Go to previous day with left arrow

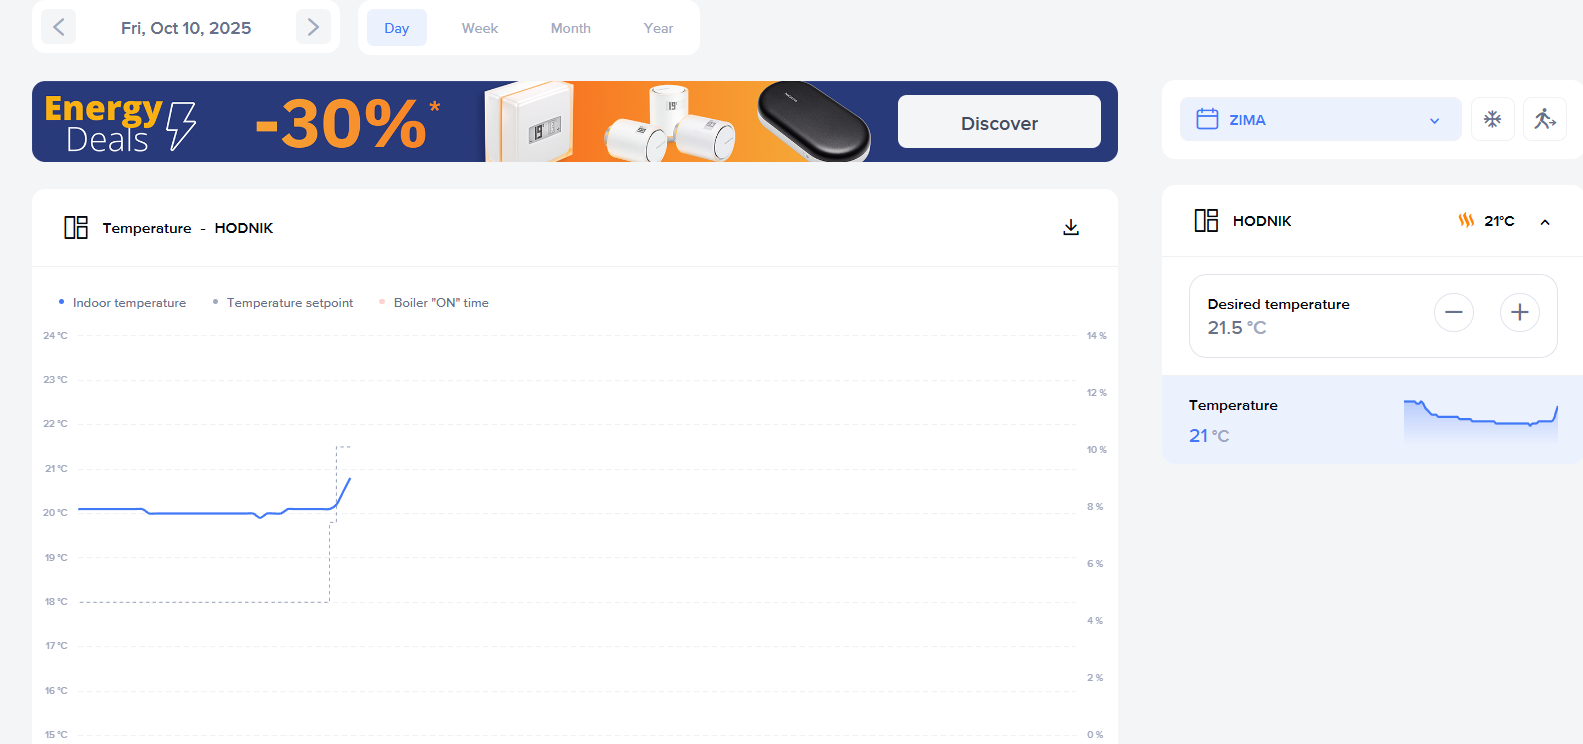(58, 27)
